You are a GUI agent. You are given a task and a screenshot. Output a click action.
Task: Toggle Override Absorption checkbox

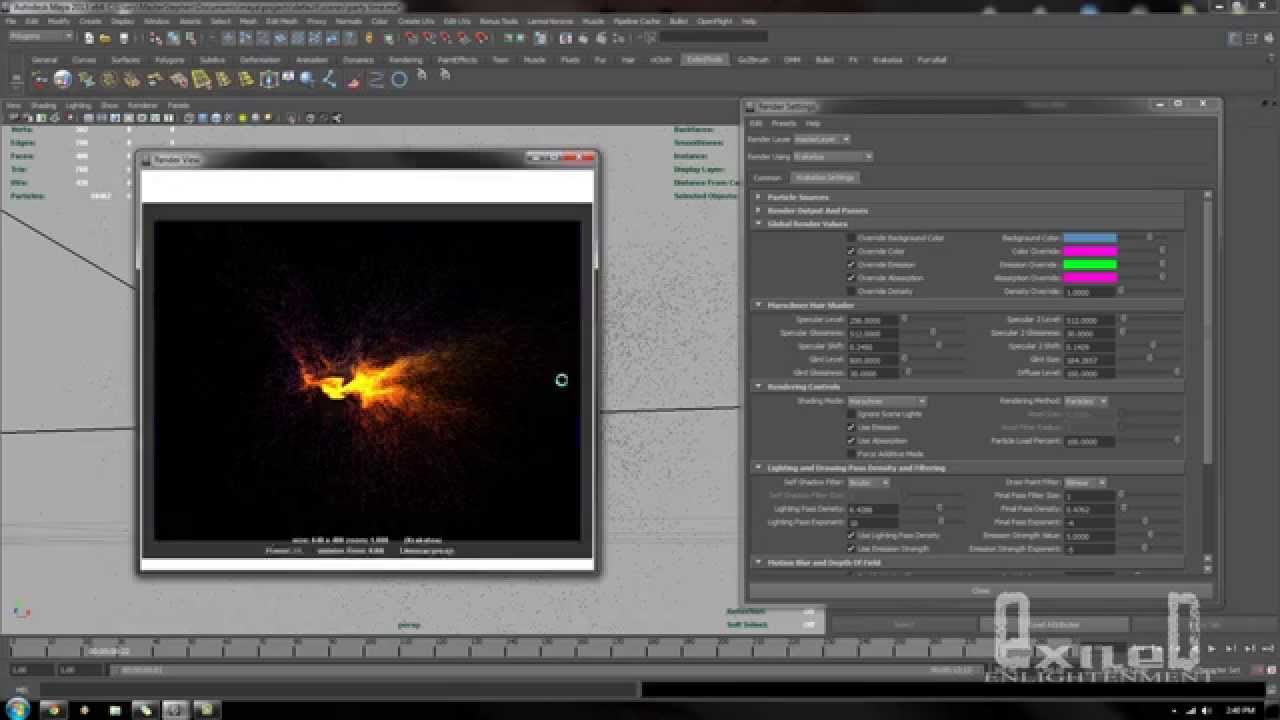tap(851, 278)
